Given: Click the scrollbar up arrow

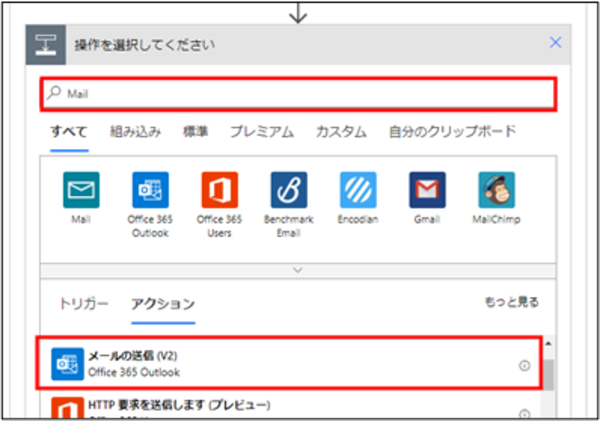Looking at the screenshot, I should click(x=548, y=344).
